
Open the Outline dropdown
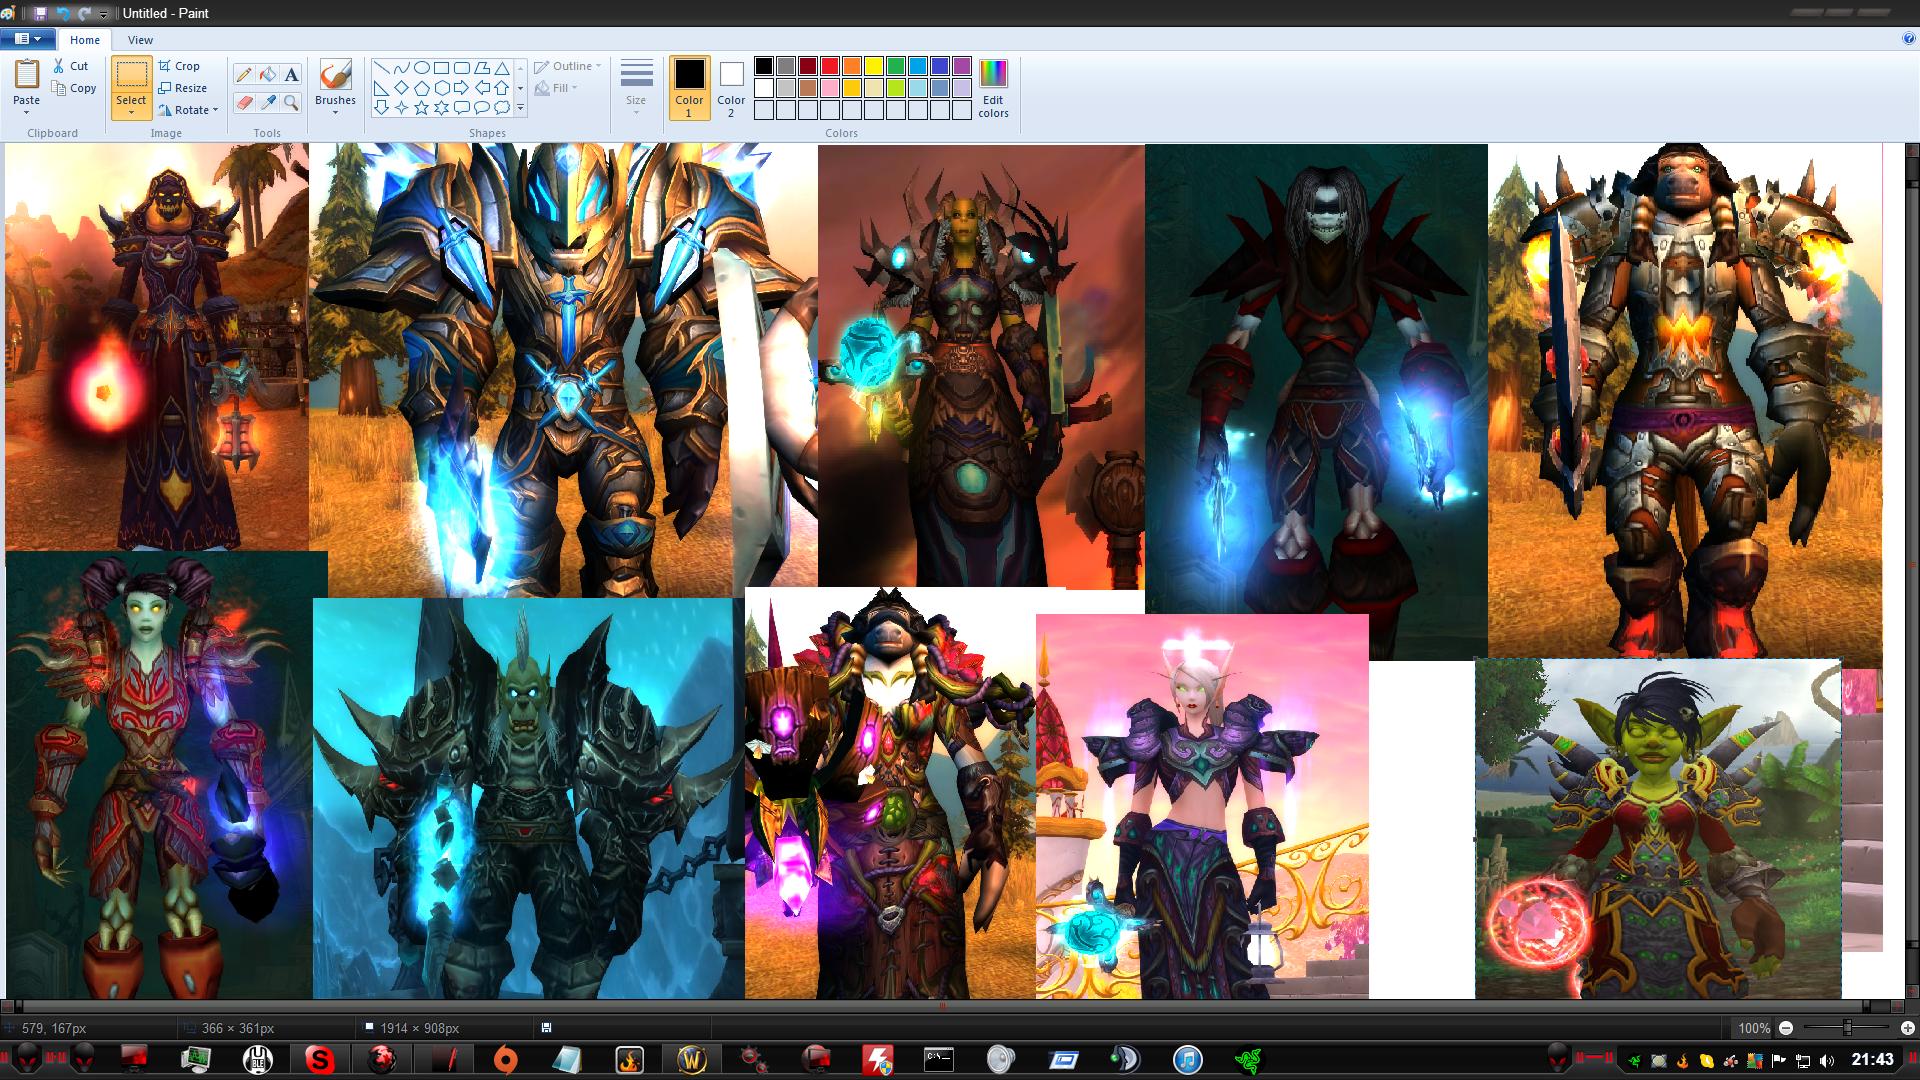pos(568,66)
